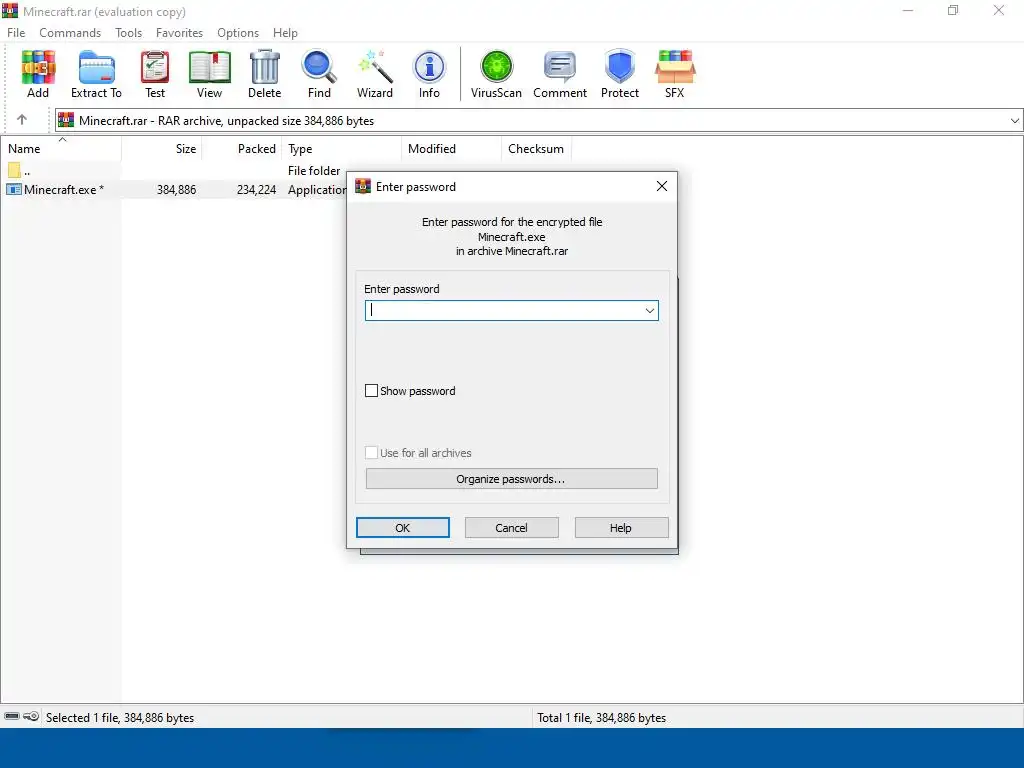Sort by the Packed column header
This screenshot has height=768, width=1024.
(x=242, y=148)
